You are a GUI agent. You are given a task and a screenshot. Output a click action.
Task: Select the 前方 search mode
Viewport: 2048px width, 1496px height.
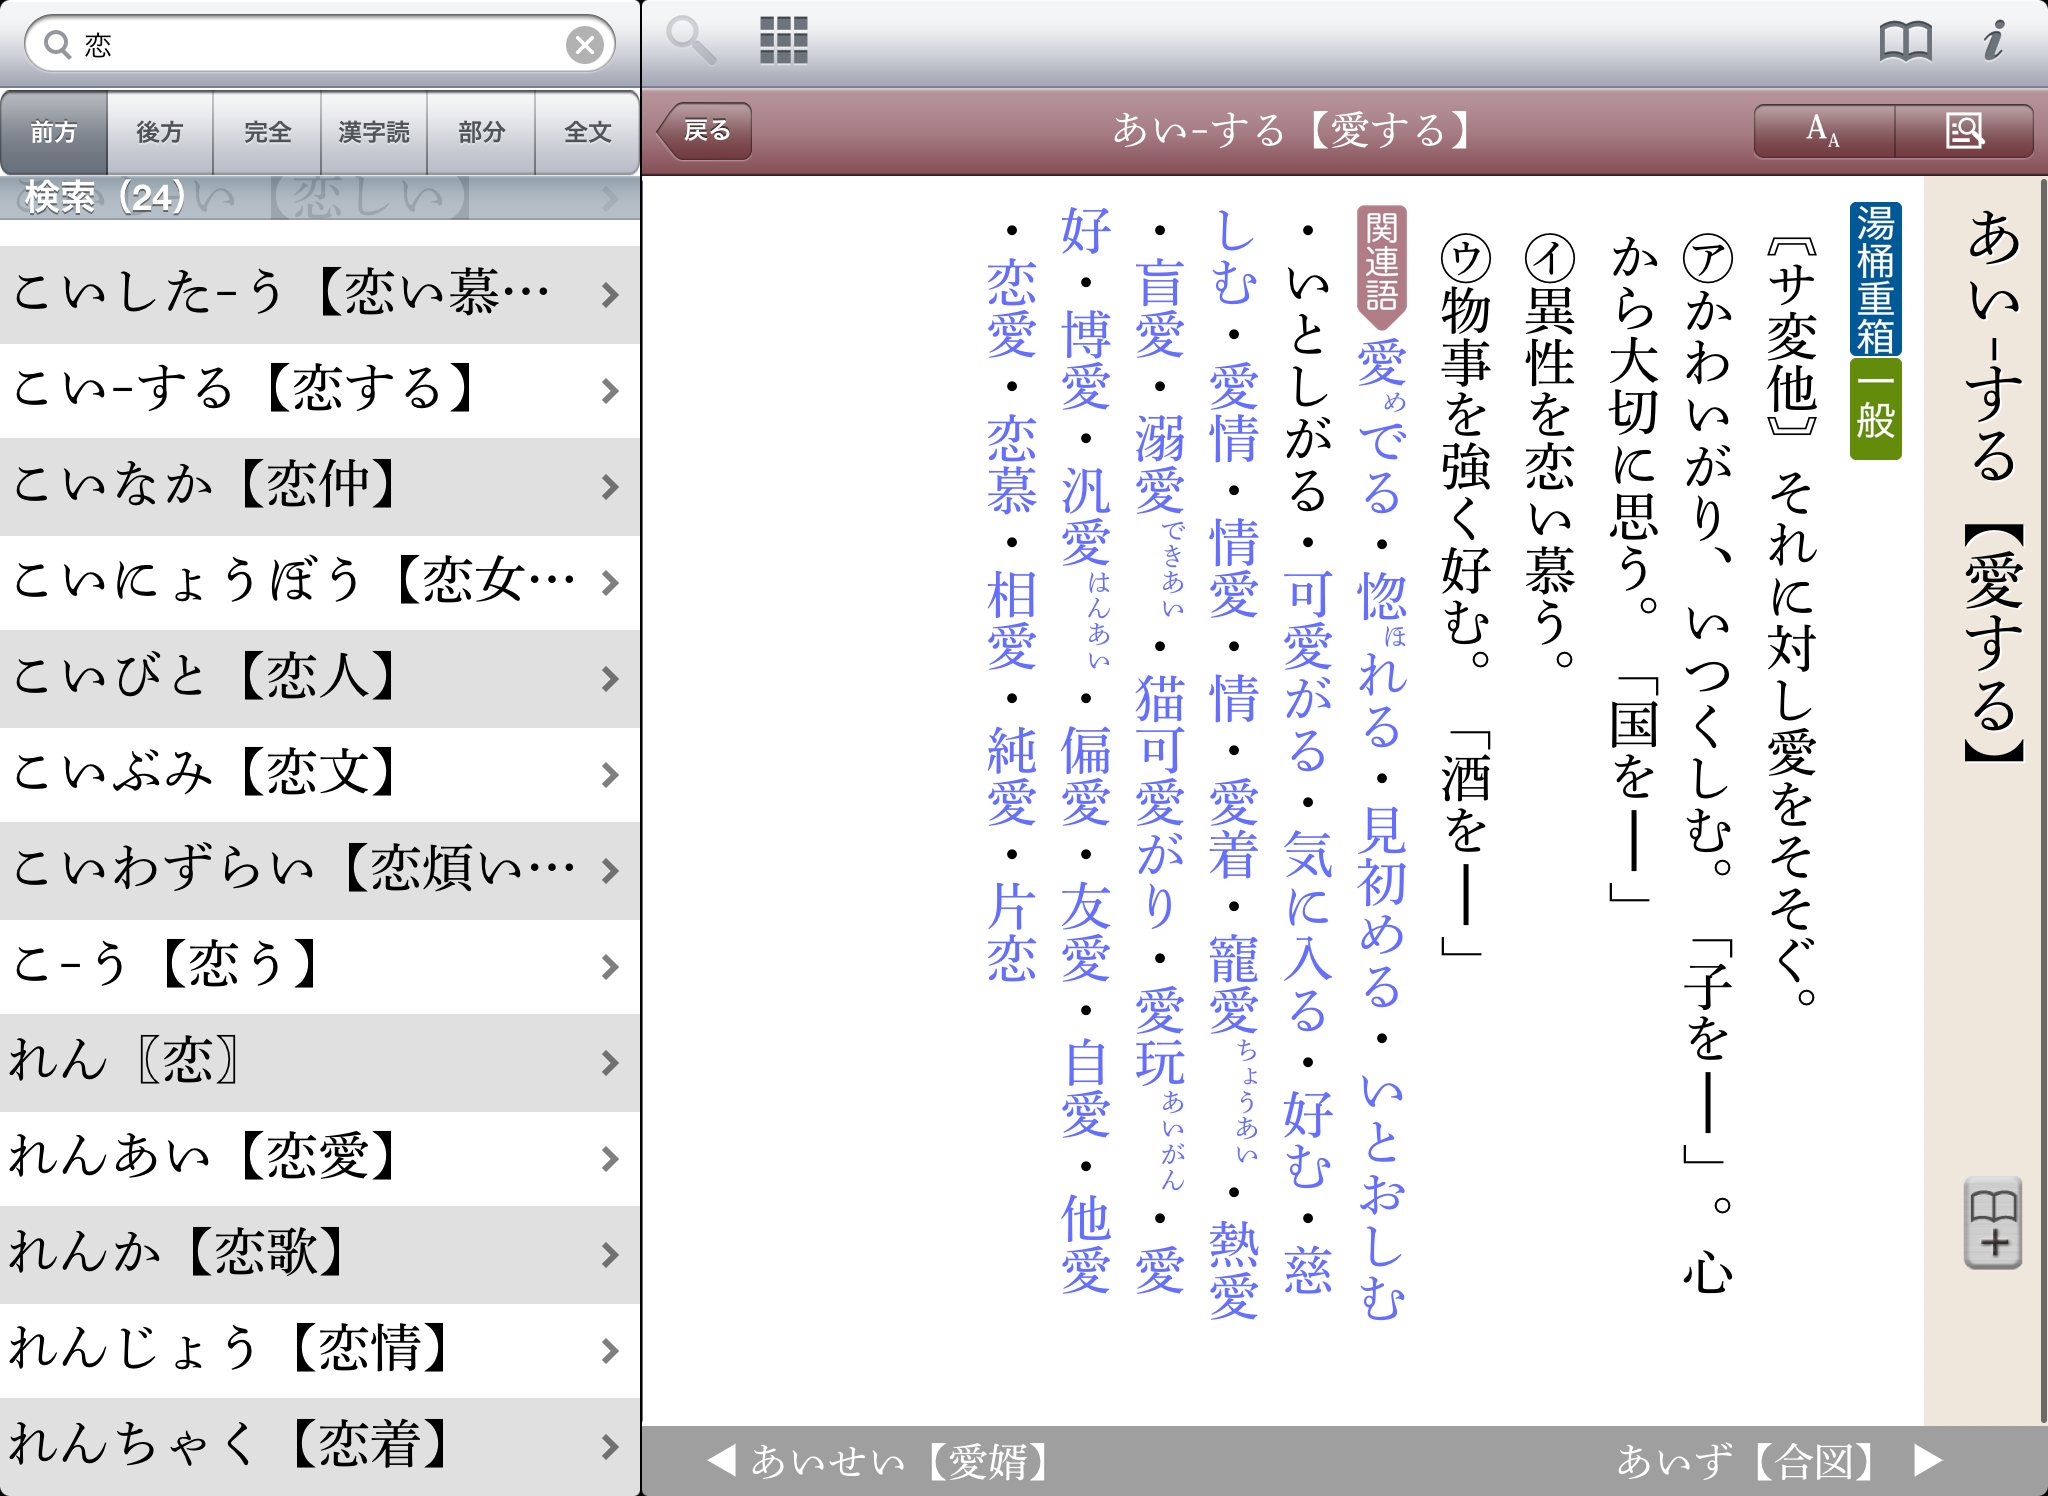coord(54,132)
